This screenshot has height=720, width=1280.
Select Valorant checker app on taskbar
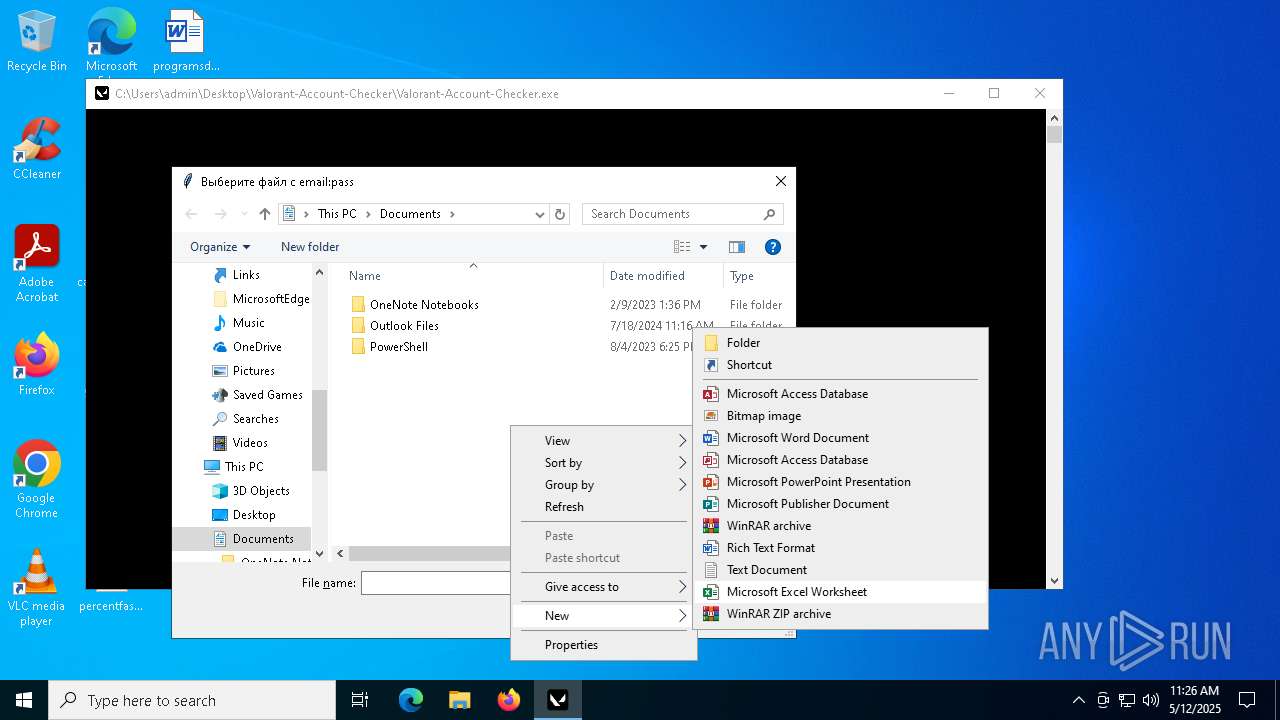(558, 700)
